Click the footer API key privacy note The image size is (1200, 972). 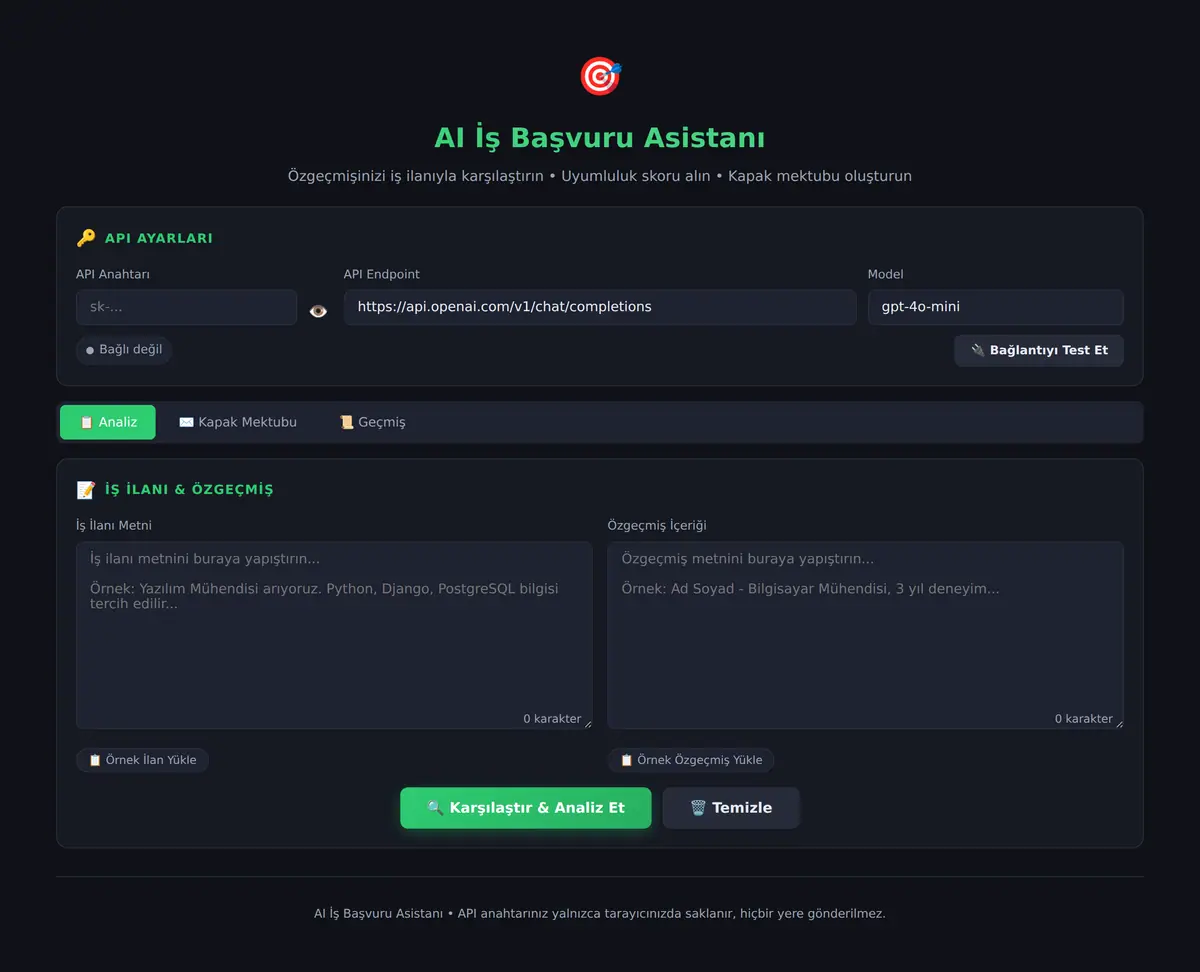[600, 913]
